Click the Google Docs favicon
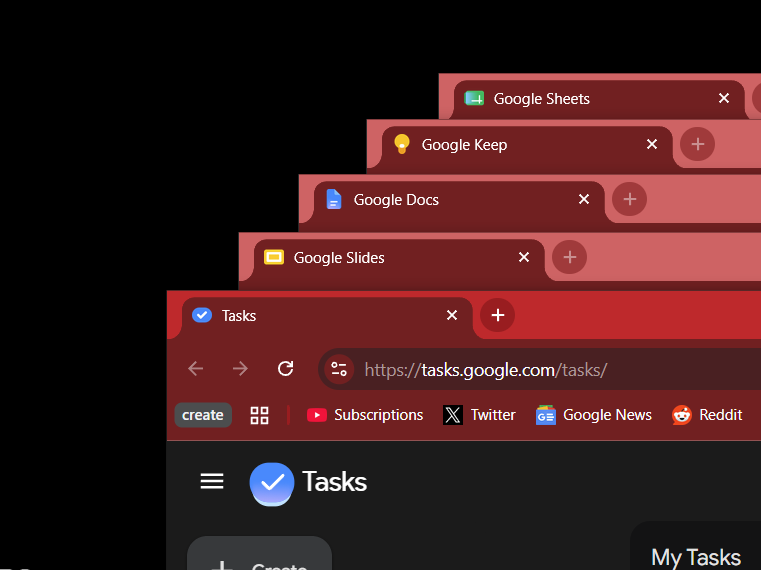This screenshot has width=761, height=570. click(334, 199)
